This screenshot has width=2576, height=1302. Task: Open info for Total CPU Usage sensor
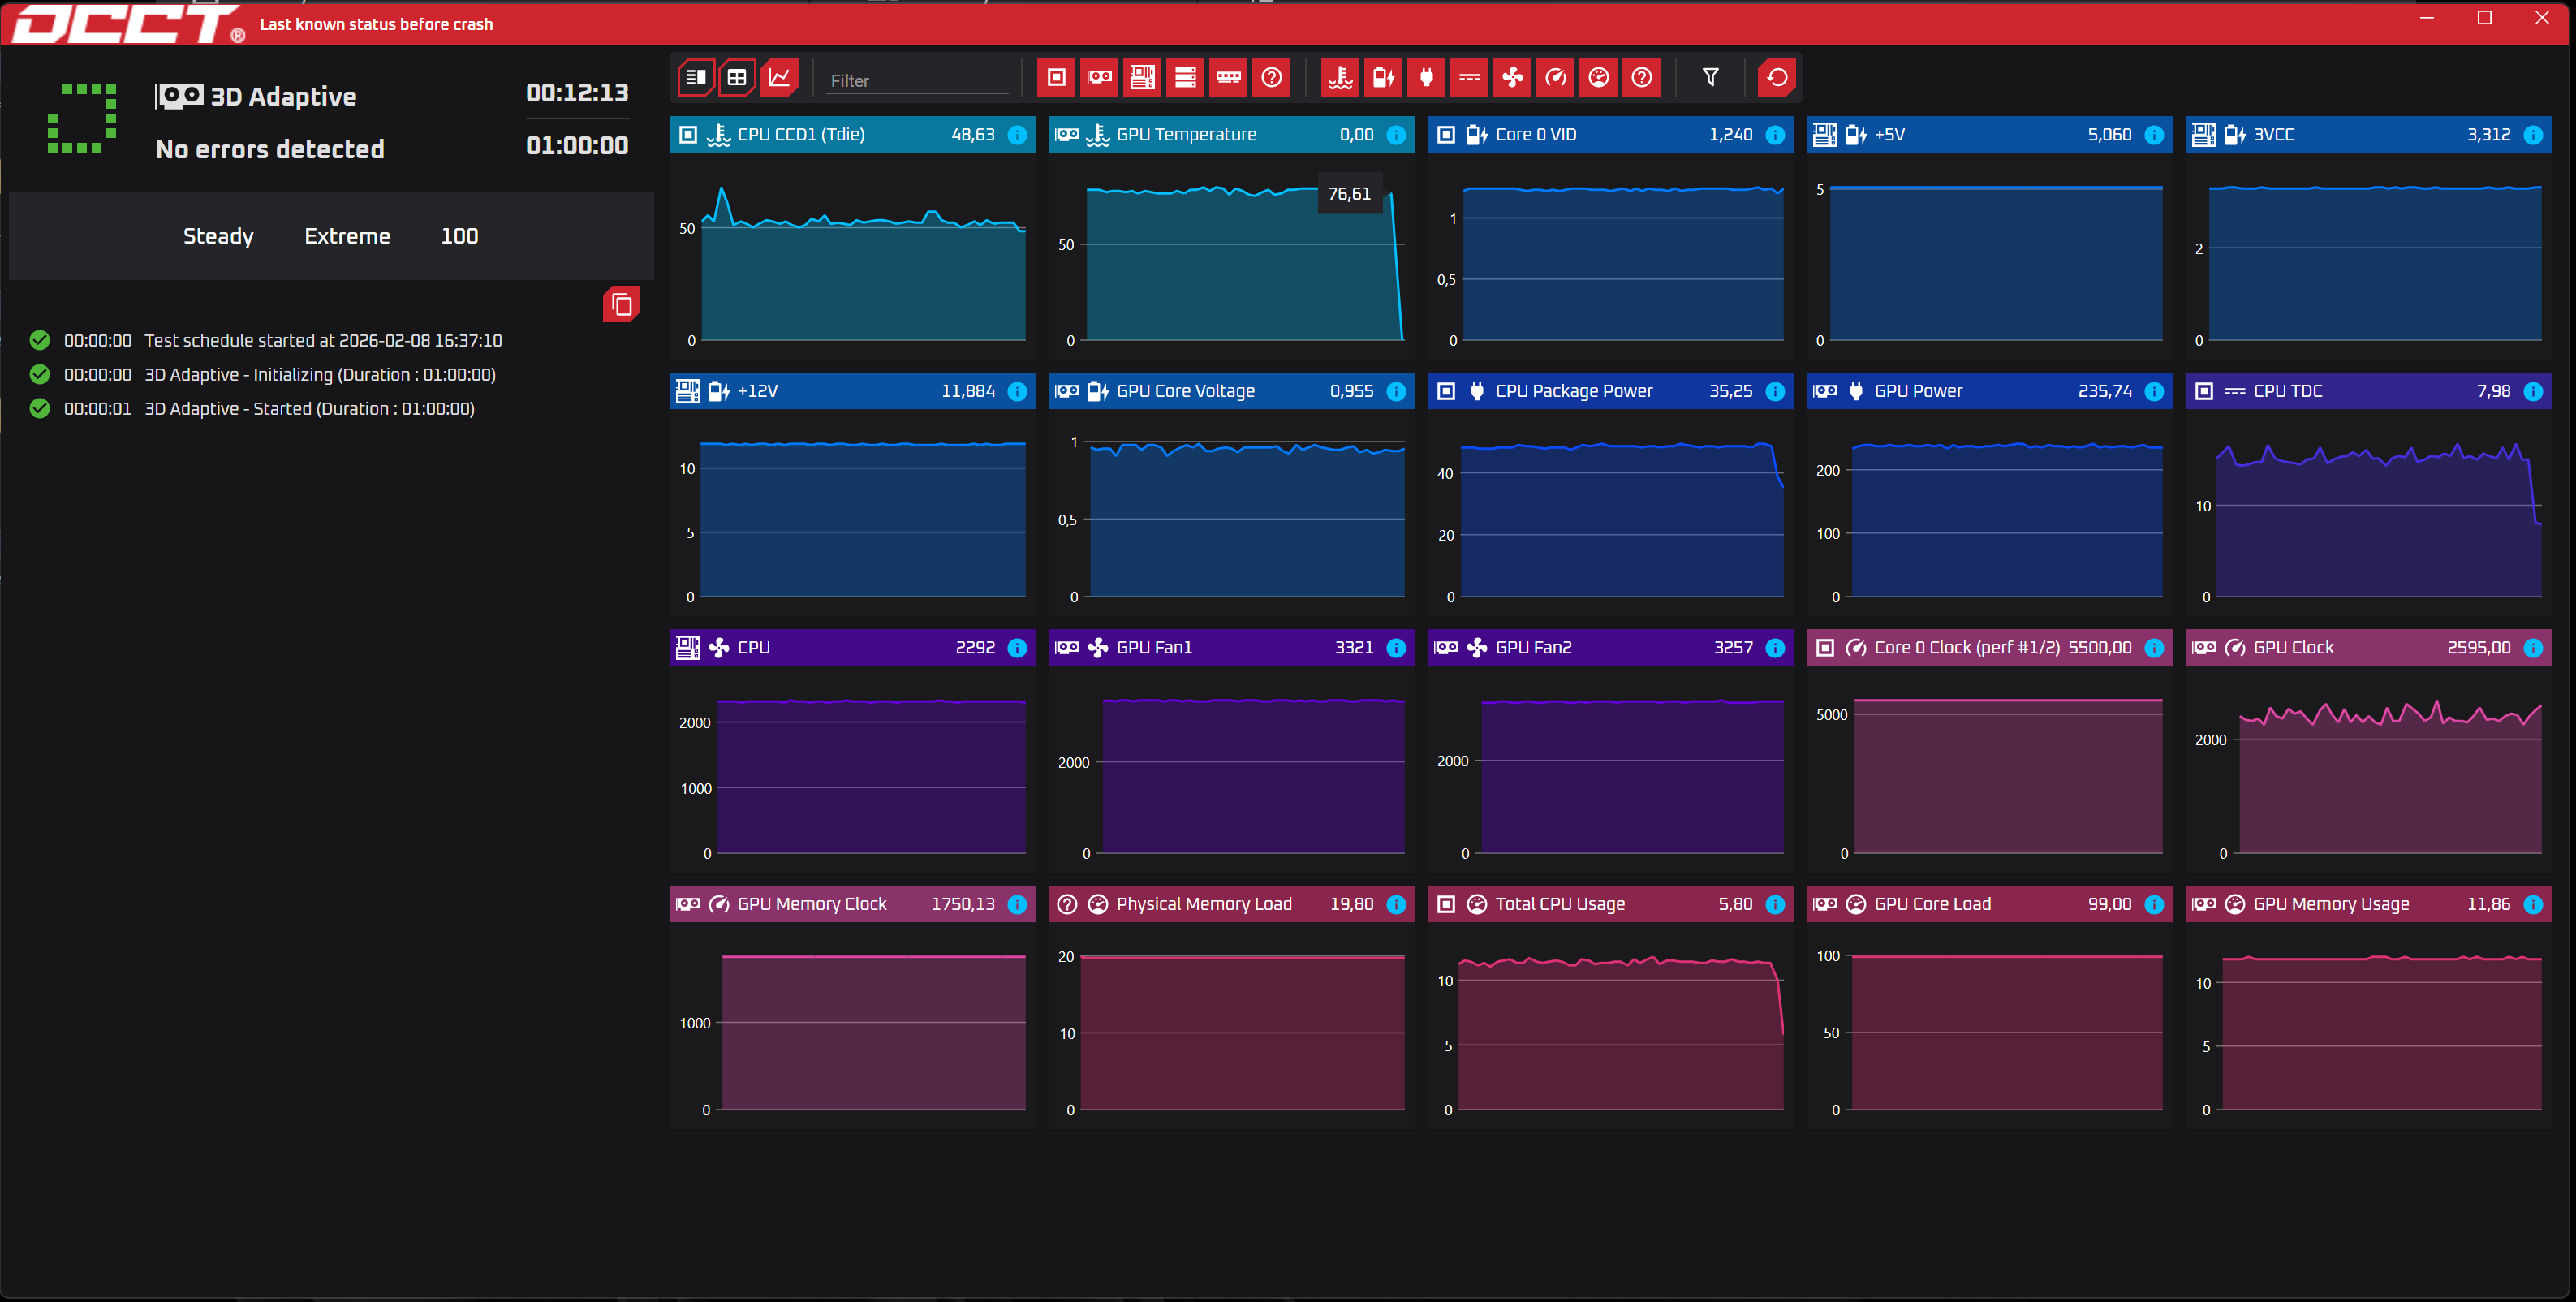click(1775, 905)
